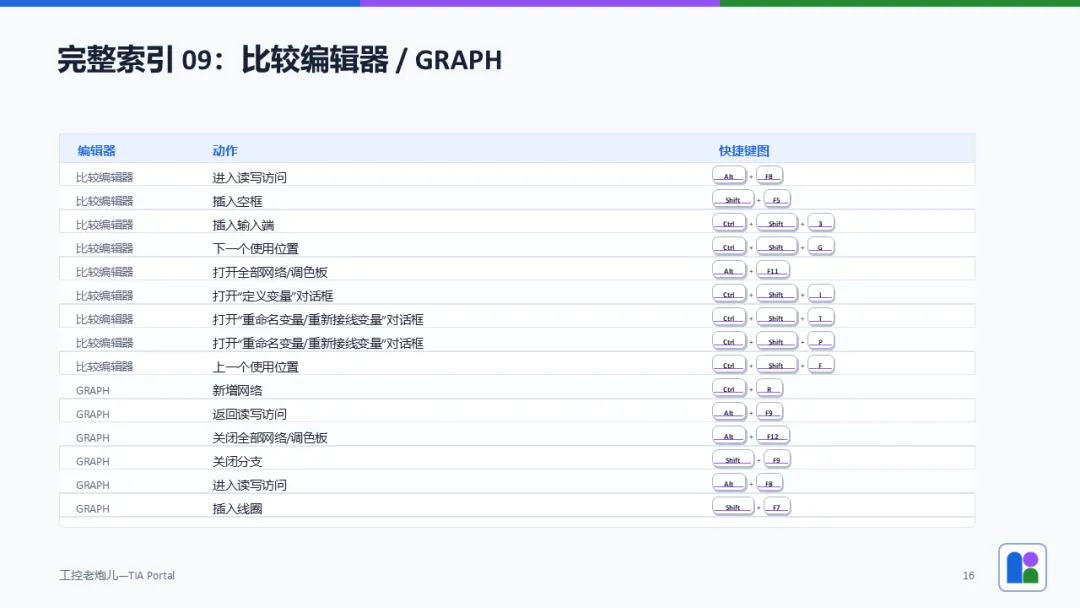Click the 插入输入端 action cell
This screenshot has height=608, width=1080.
(x=243, y=224)
